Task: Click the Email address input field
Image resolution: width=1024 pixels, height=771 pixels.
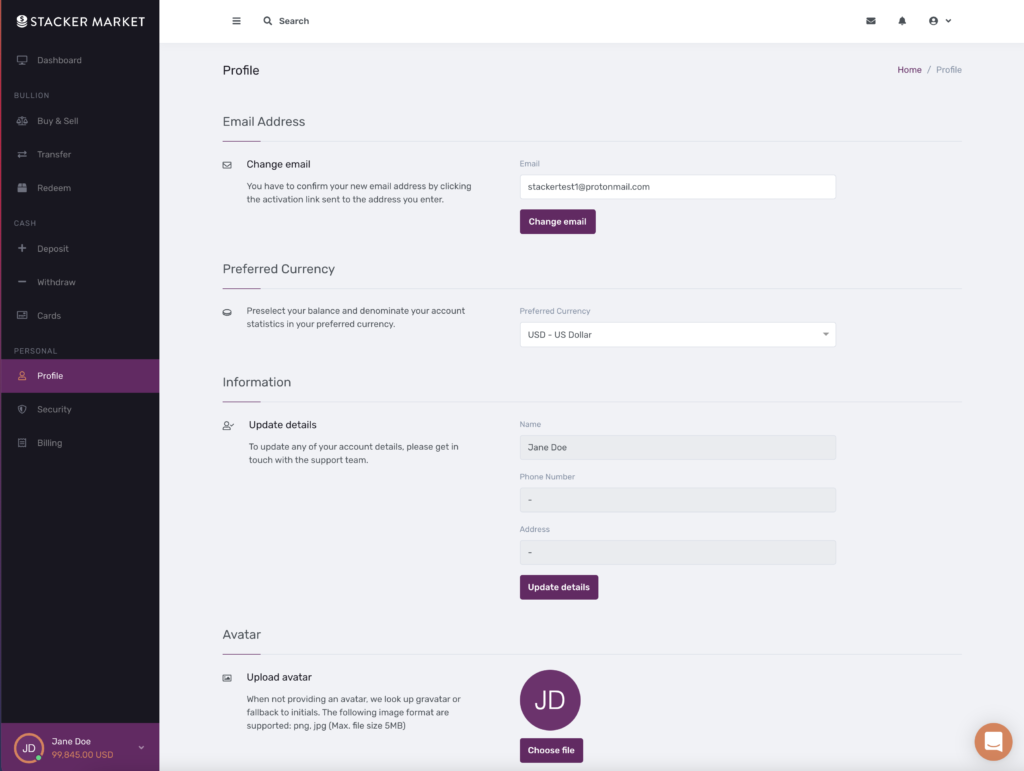Action: click(677, 187)
